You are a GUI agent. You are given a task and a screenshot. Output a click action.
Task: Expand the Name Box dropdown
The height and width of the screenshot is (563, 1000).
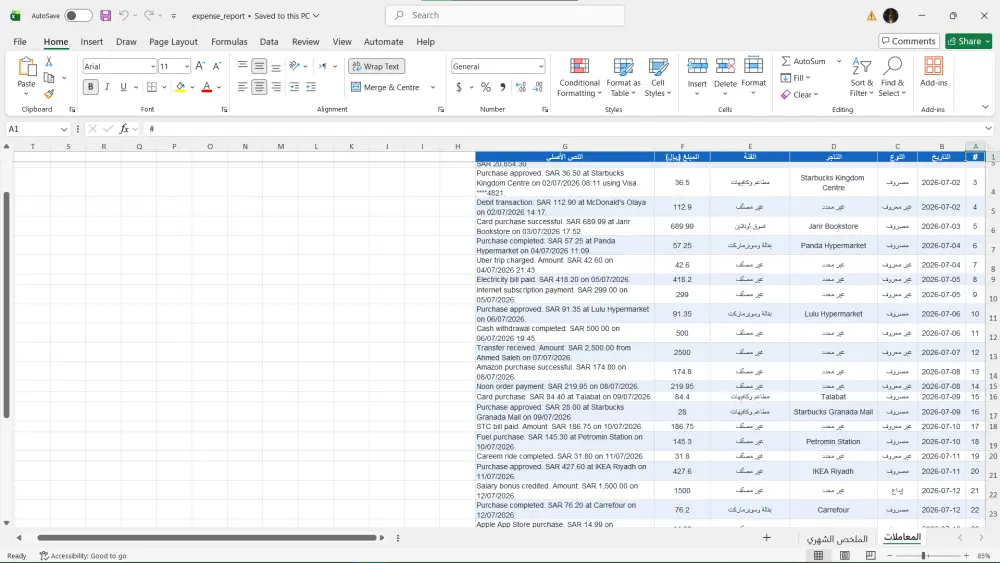click(64, 129)
